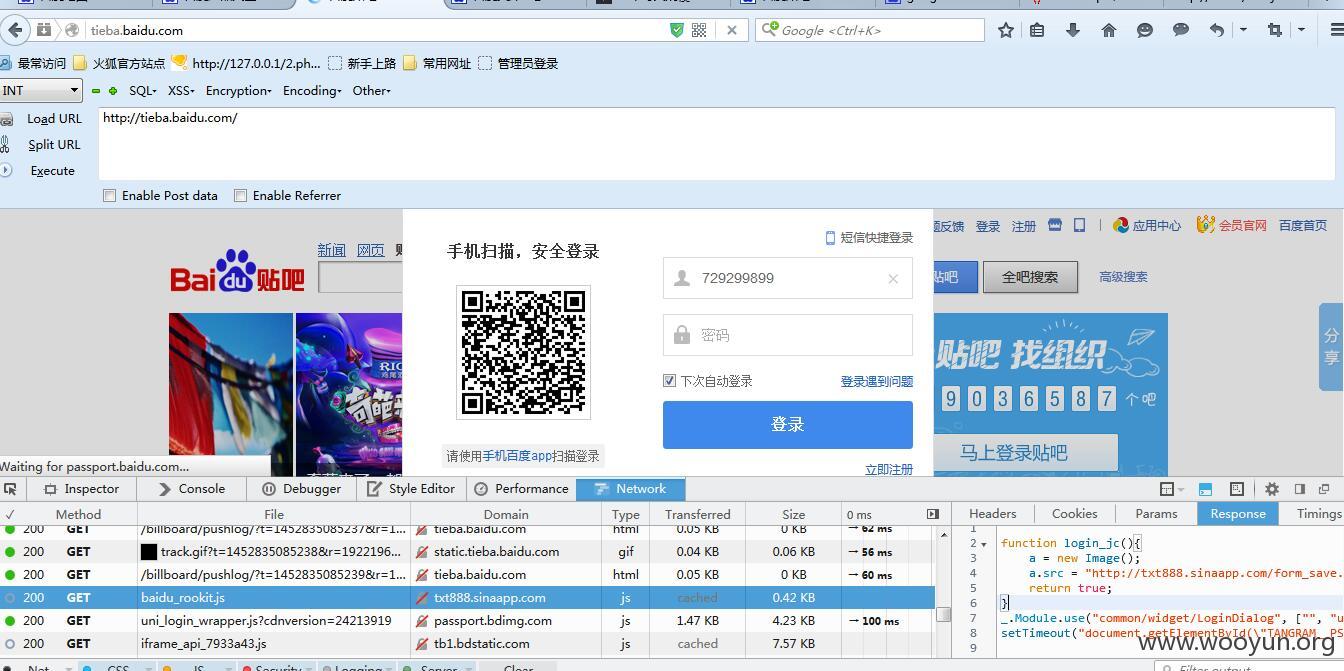The height and width of the screenshot is (671, 1344).
Task: Open the SQL menu dropdown
Action: (143, 91)
